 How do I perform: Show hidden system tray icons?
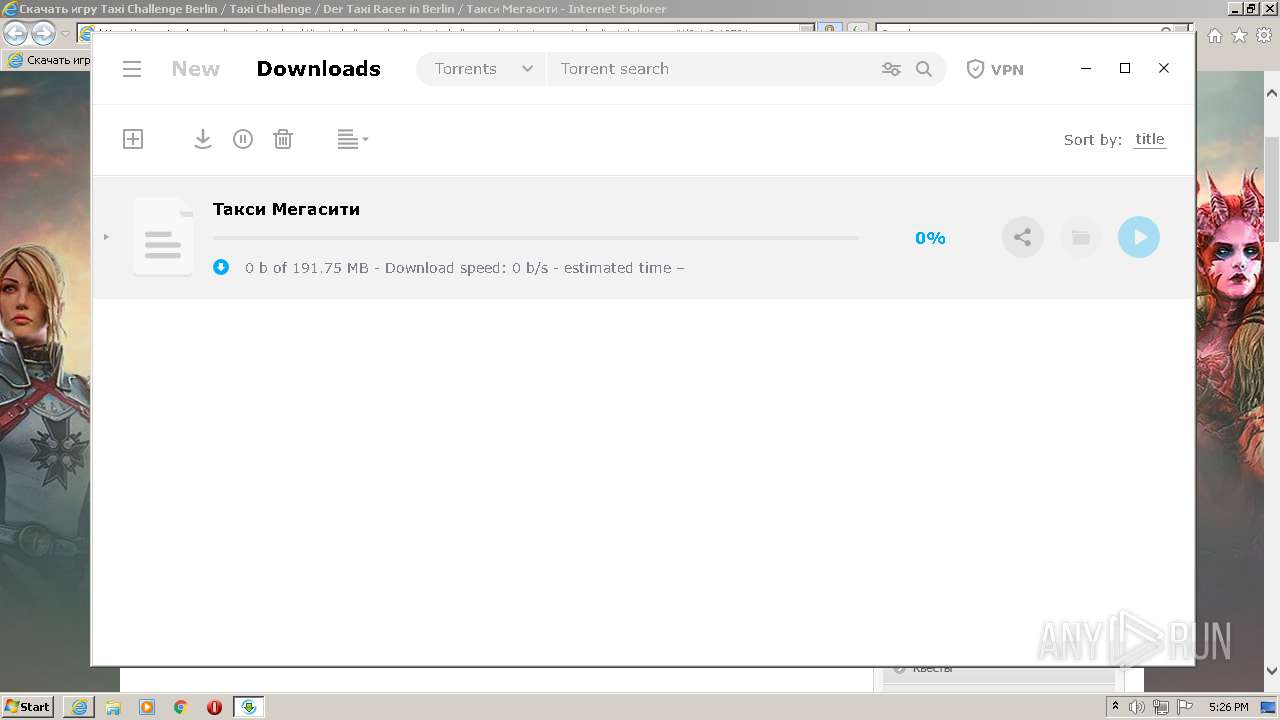pyautogui.click(x=1116, y=707)
